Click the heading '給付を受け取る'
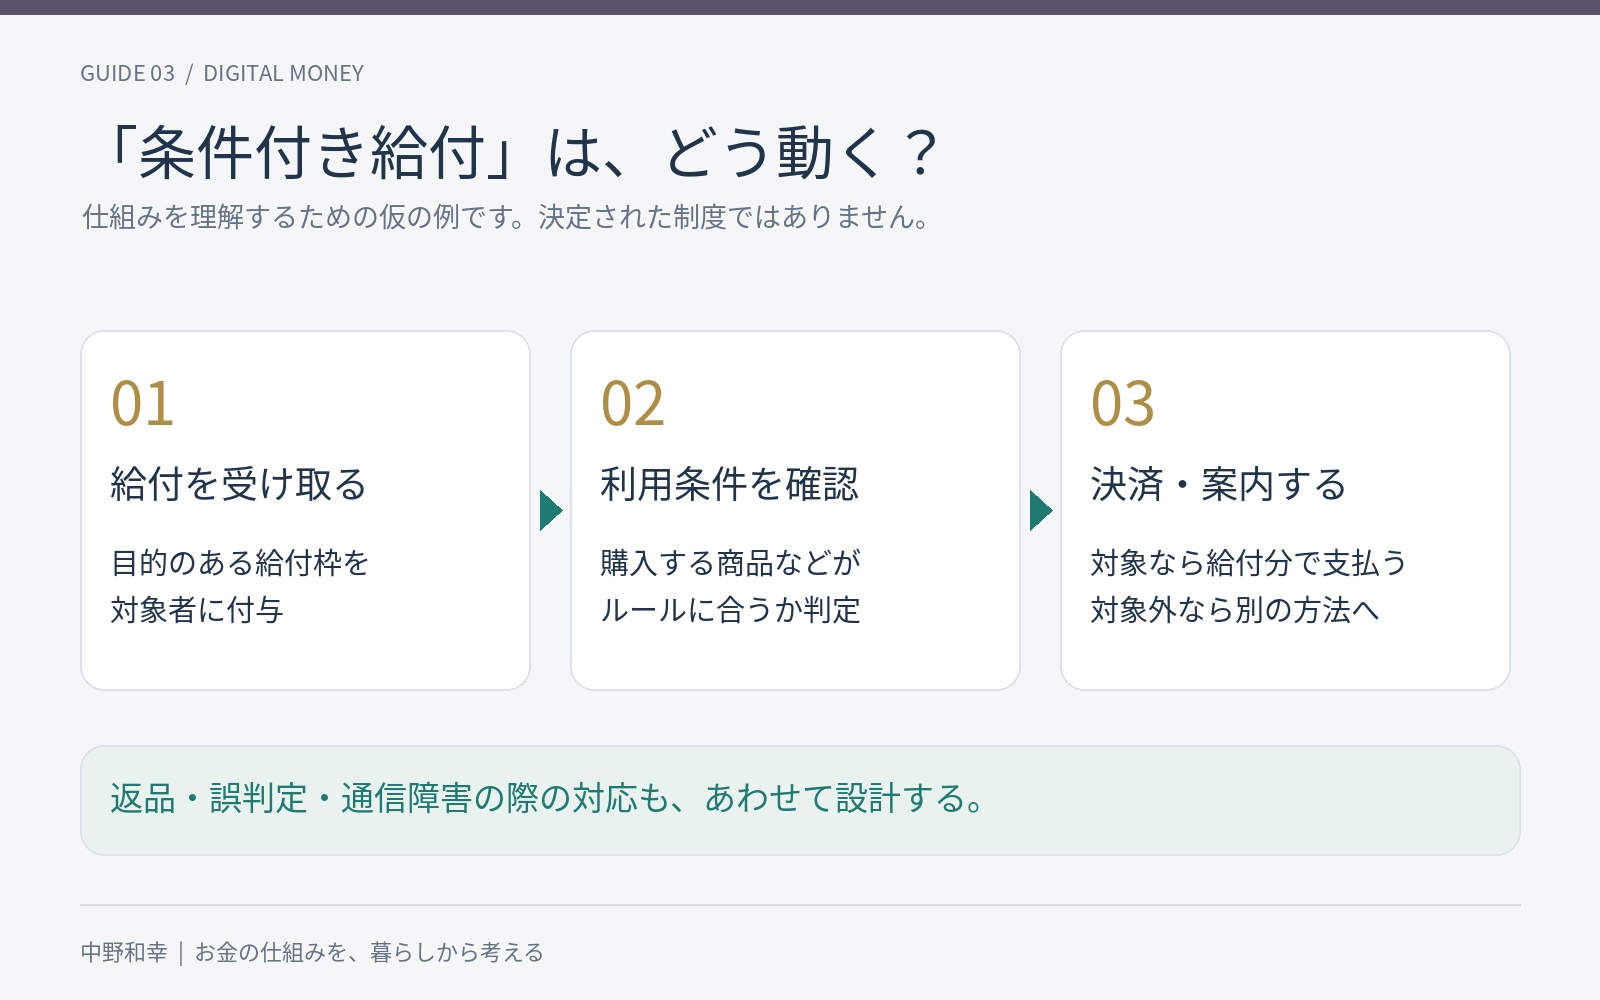Viewport: 1600px width, 1000px height. (x=239, y=484)
